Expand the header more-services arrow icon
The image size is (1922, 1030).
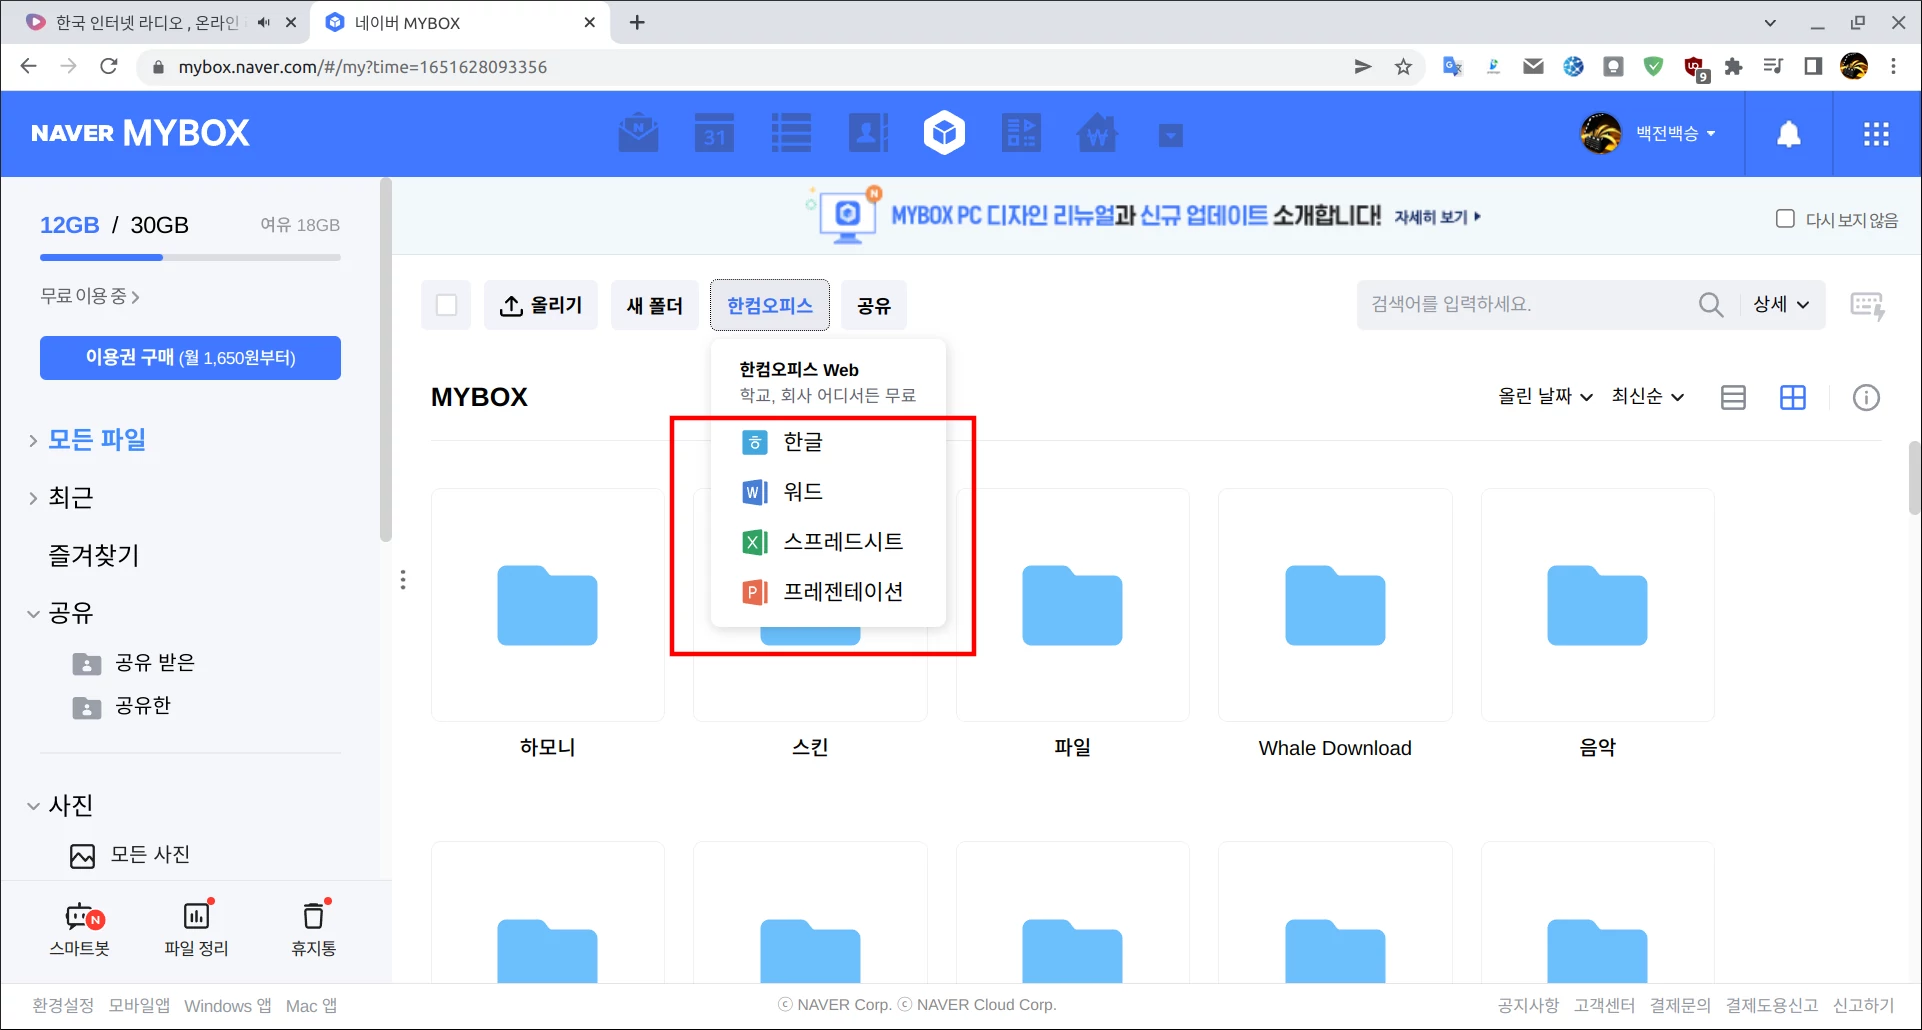click(x=1171, y=135)
